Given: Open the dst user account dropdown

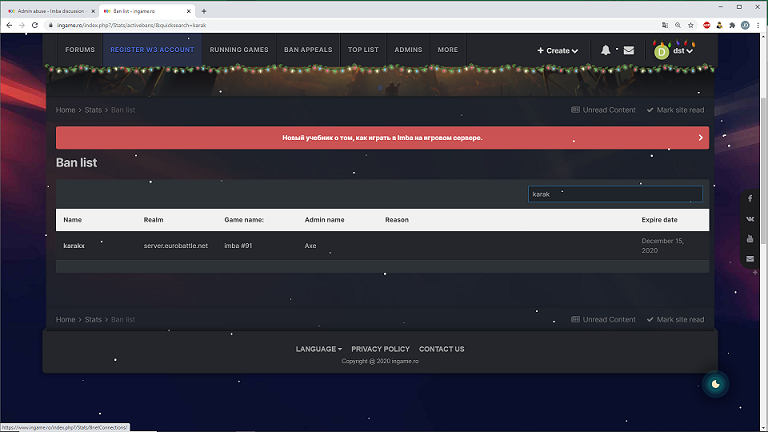Looking at the screenshot, I should pos(674,49).
